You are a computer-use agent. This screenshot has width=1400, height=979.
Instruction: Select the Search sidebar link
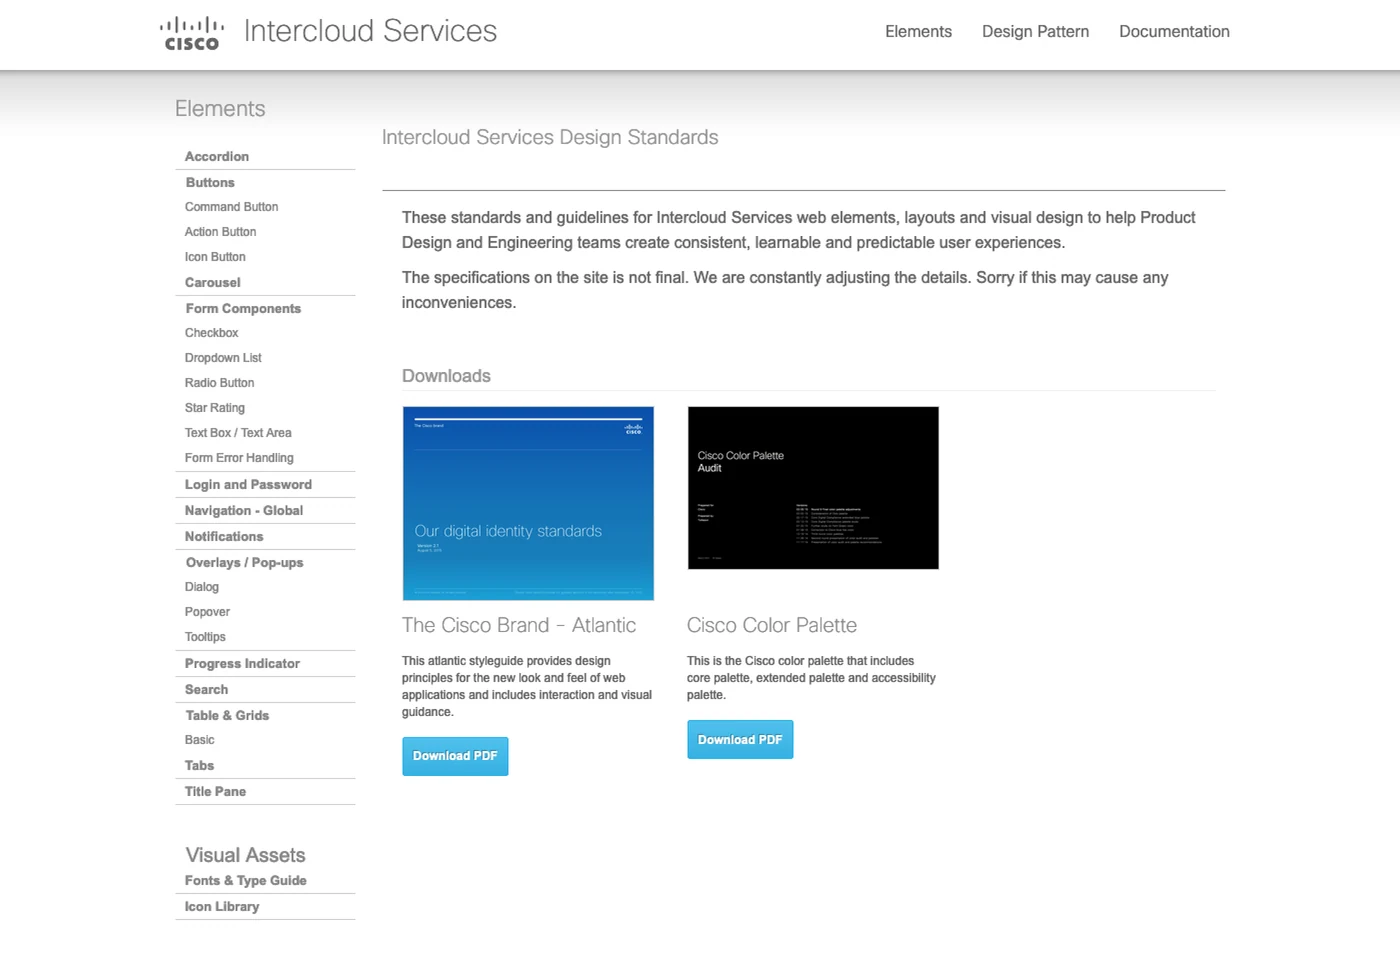coord(206,690)
